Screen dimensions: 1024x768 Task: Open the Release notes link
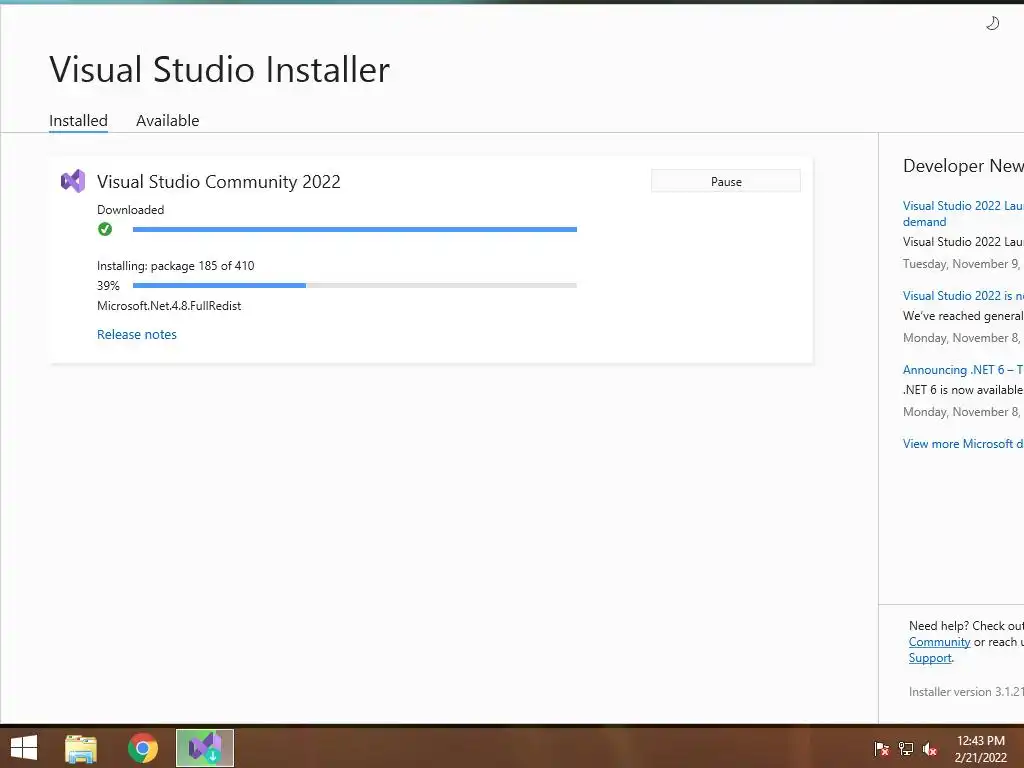[x=136, y=334]
